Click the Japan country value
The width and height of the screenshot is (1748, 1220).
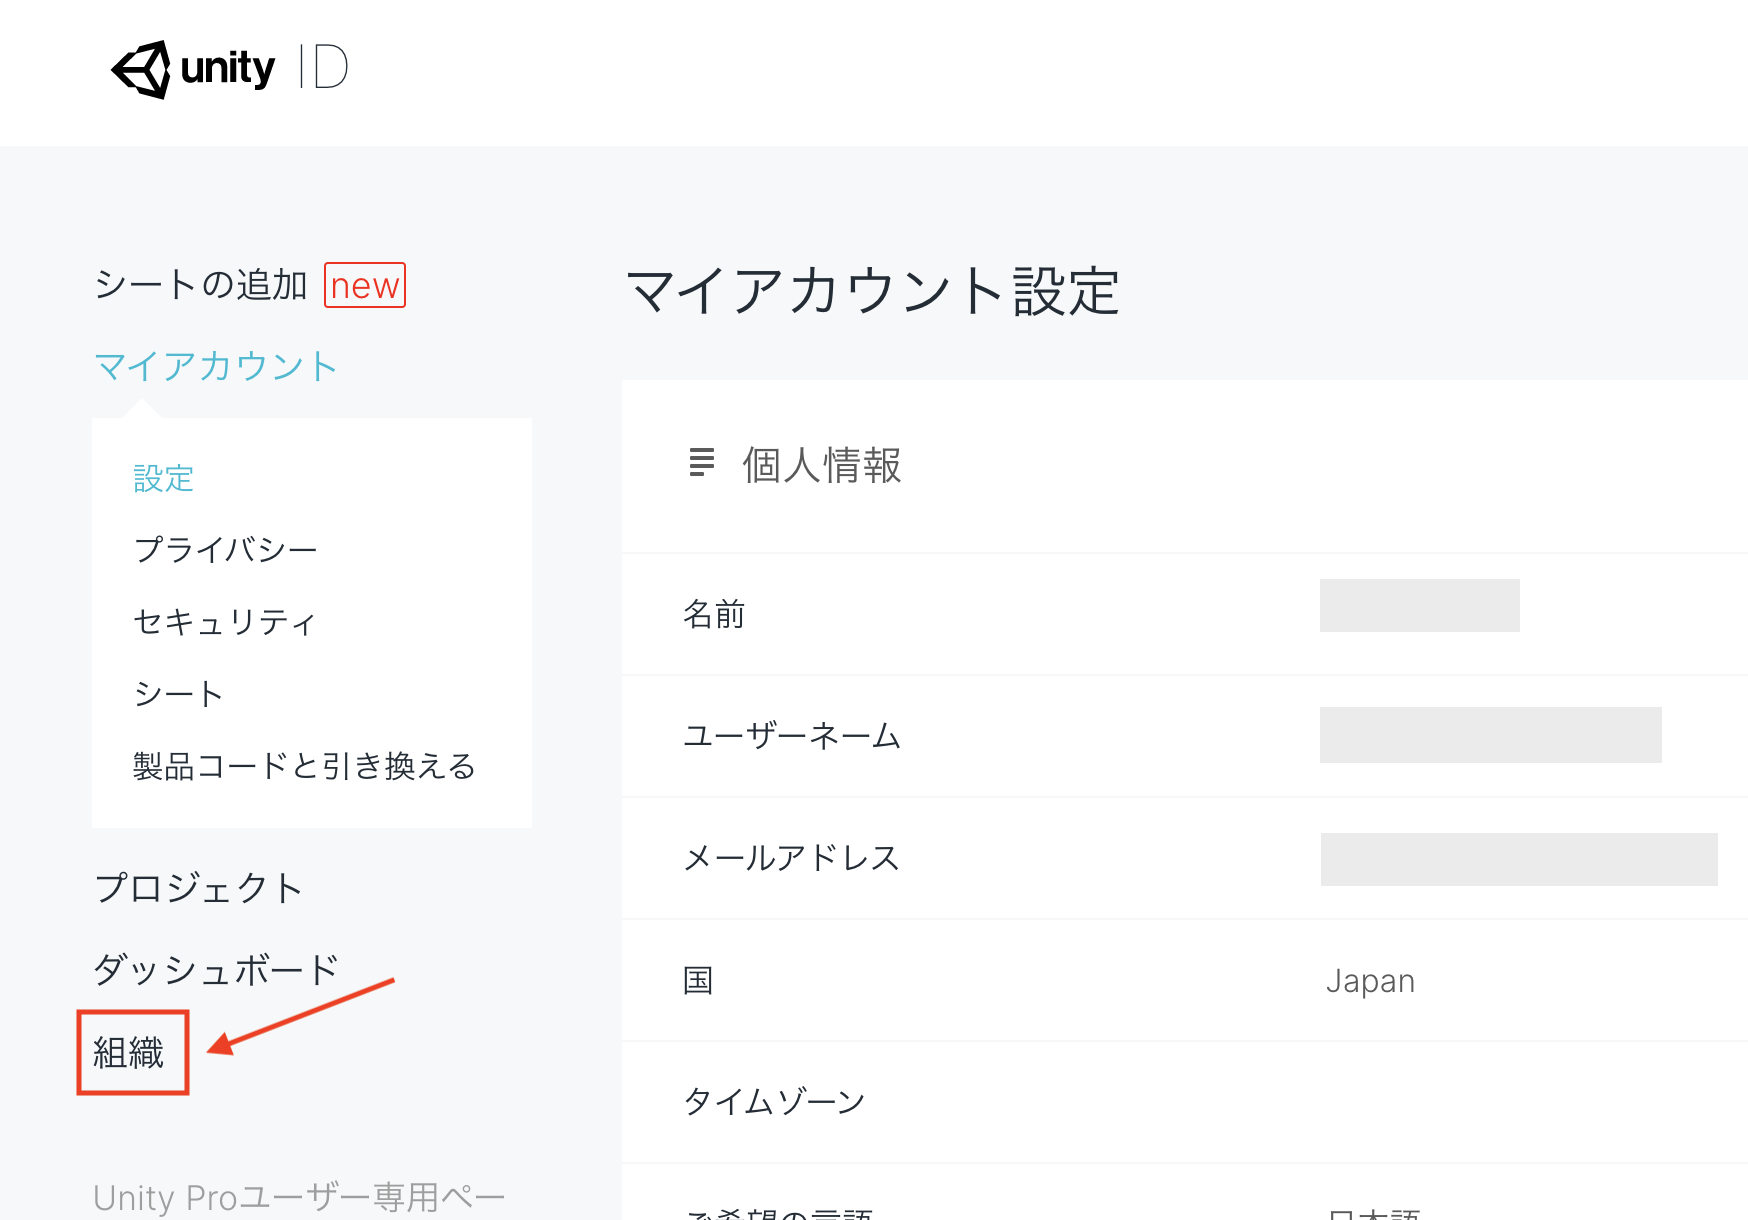[x=1370, y=981]
